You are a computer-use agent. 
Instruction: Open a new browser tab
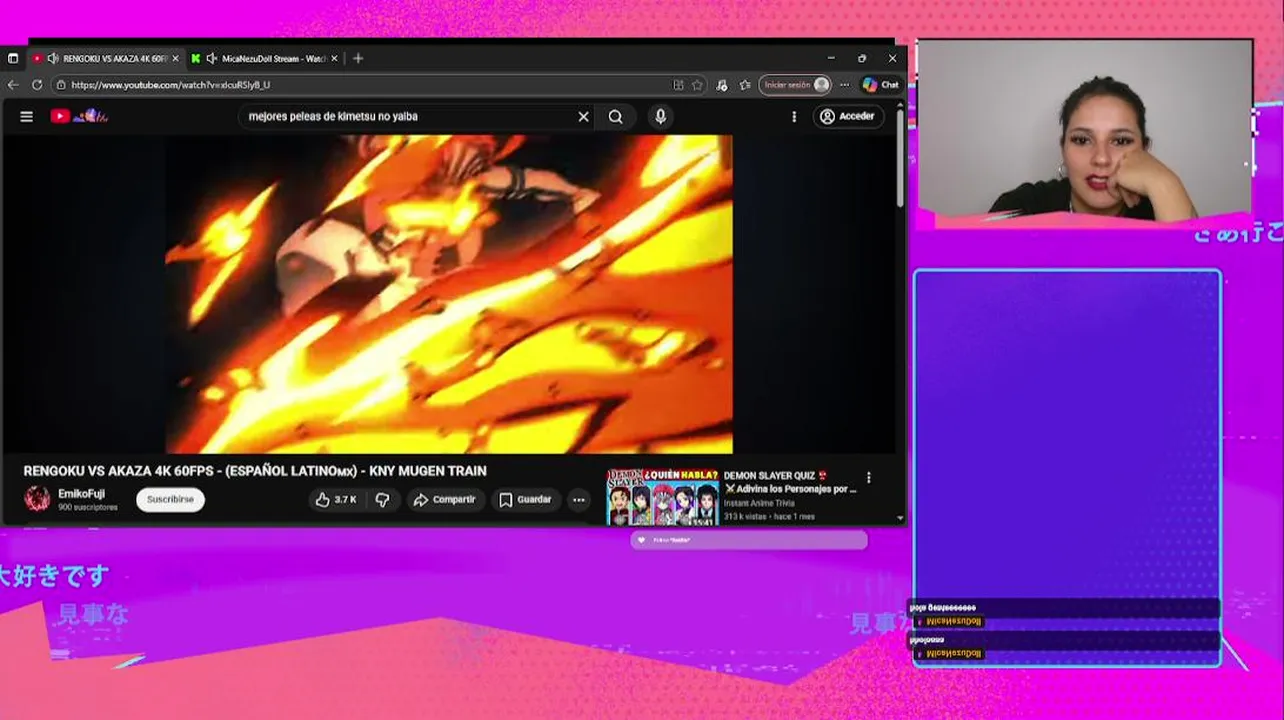(358, 58)
